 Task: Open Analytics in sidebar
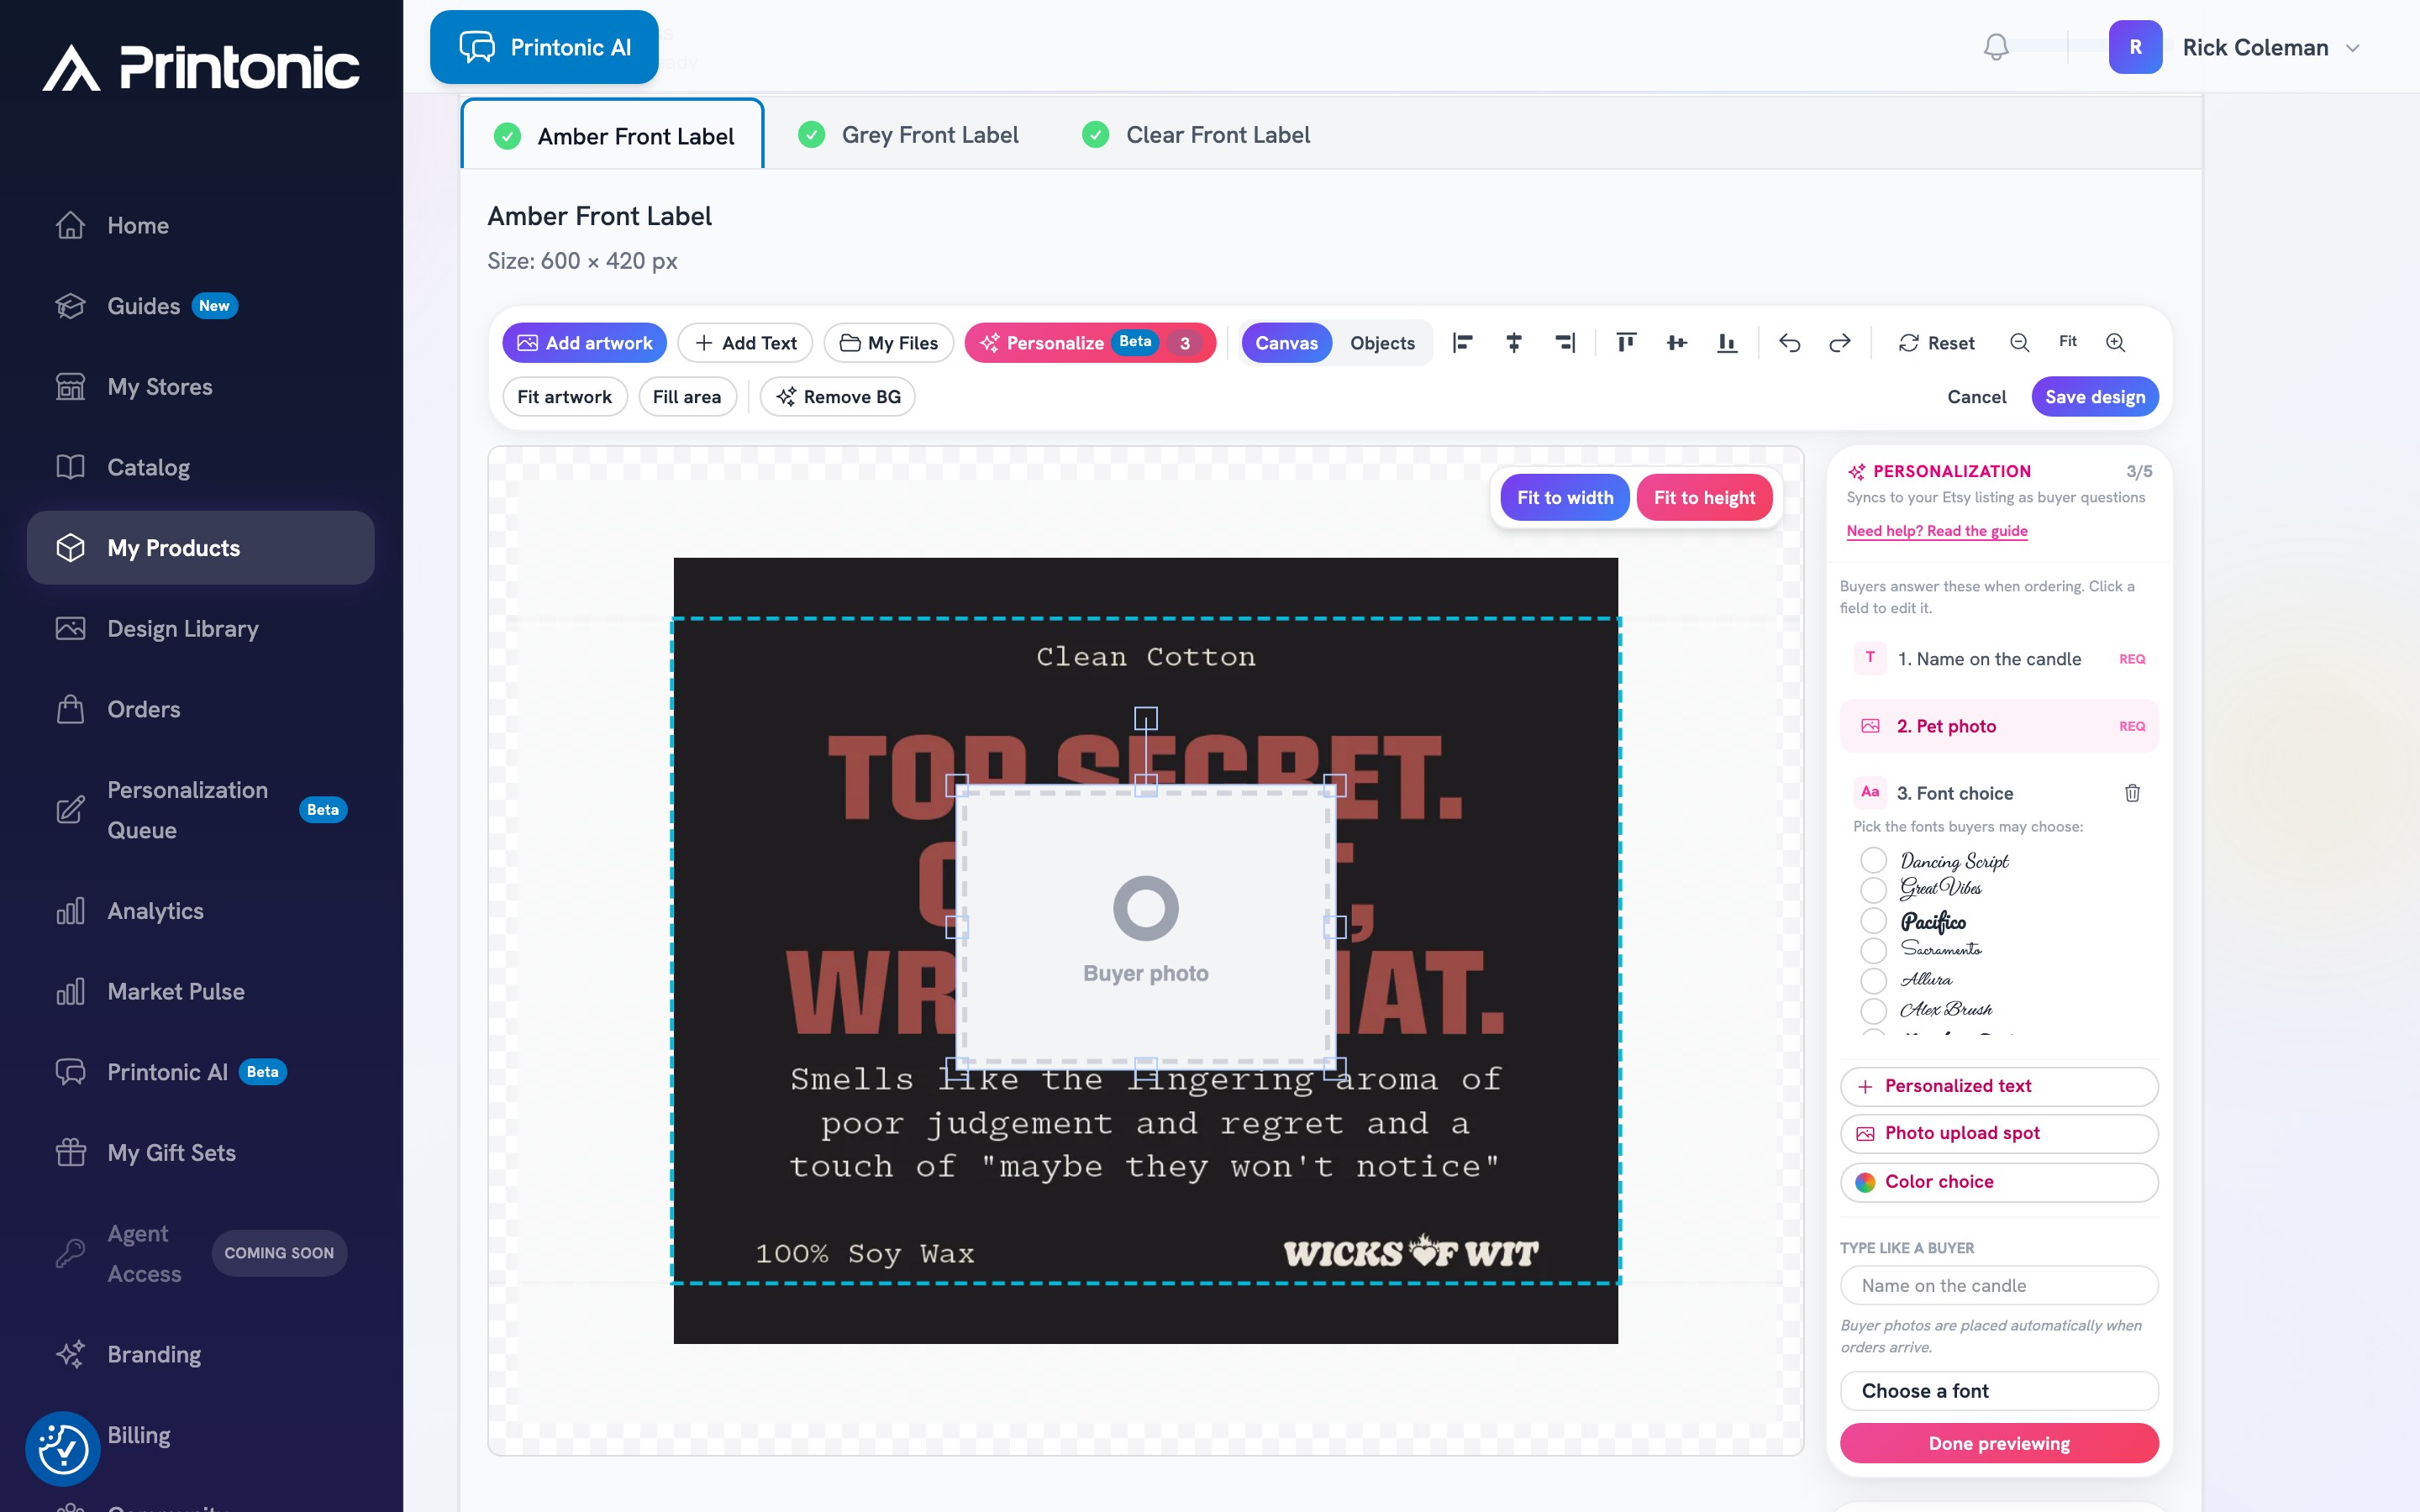200,911
